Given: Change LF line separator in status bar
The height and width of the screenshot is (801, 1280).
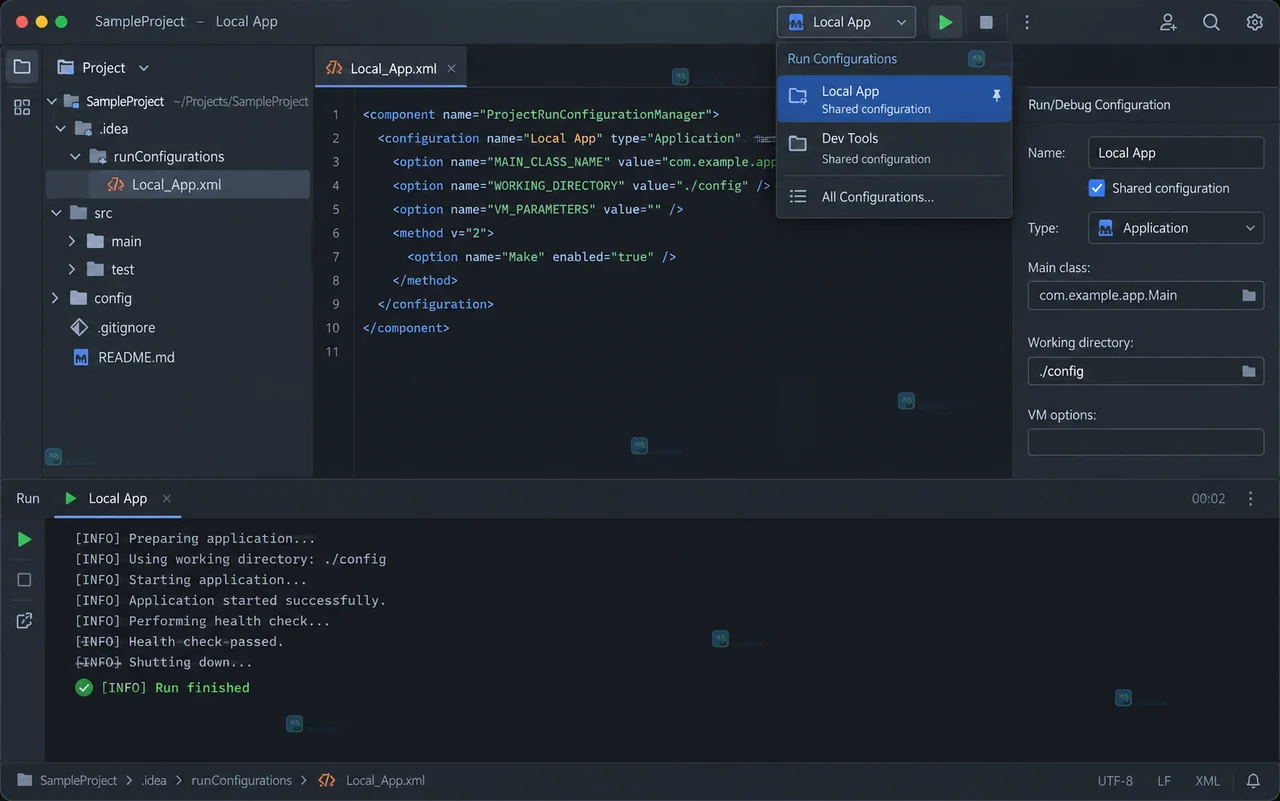Looking at the screenshot, I should pos(1164,780).
